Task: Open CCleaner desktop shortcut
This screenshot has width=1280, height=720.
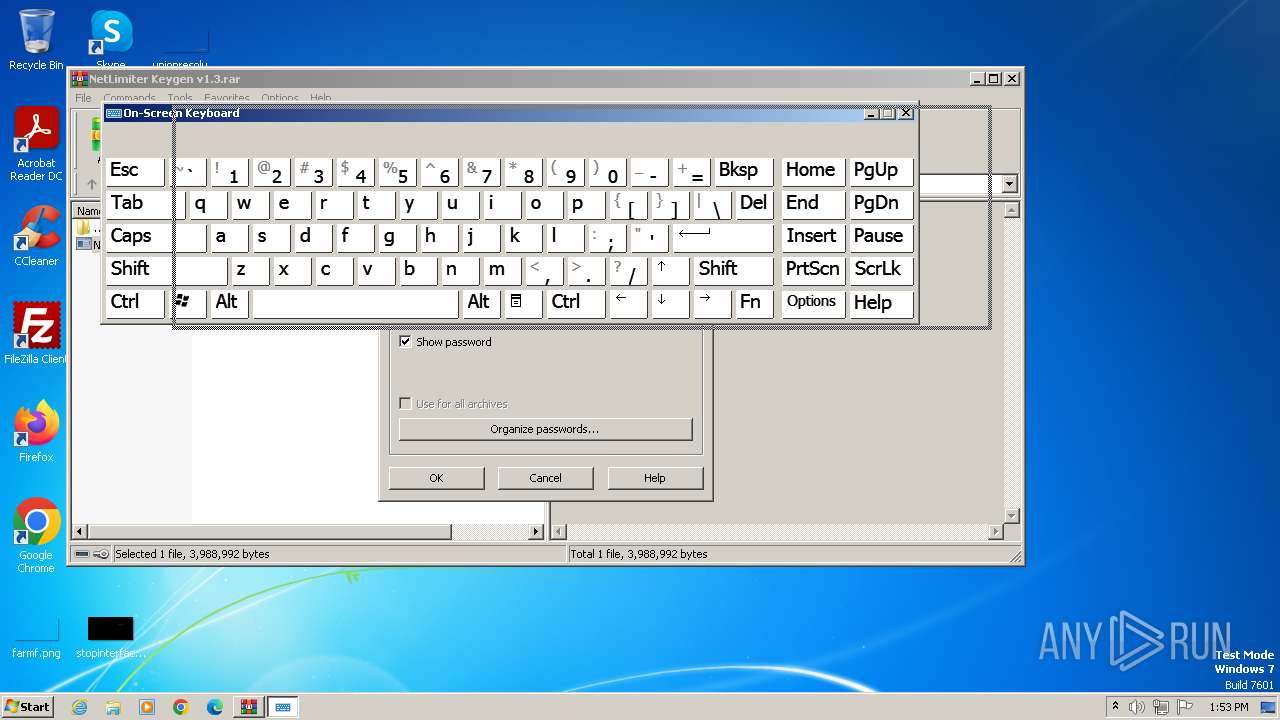Action: (36, 236)
